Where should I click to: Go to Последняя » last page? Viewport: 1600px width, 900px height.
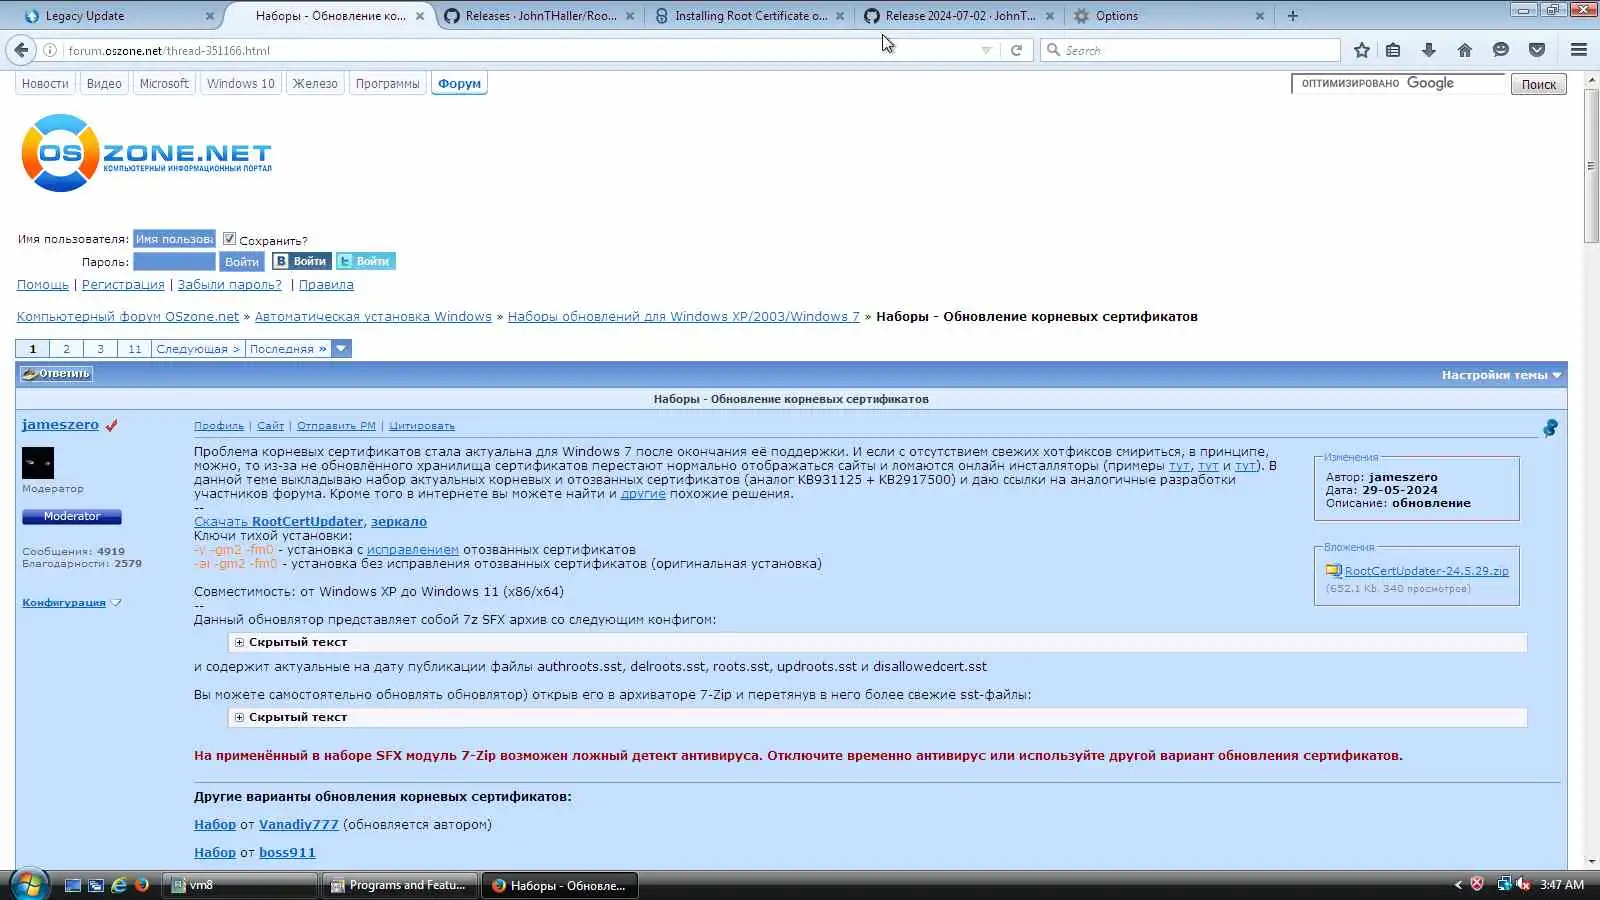pos(288,349)
